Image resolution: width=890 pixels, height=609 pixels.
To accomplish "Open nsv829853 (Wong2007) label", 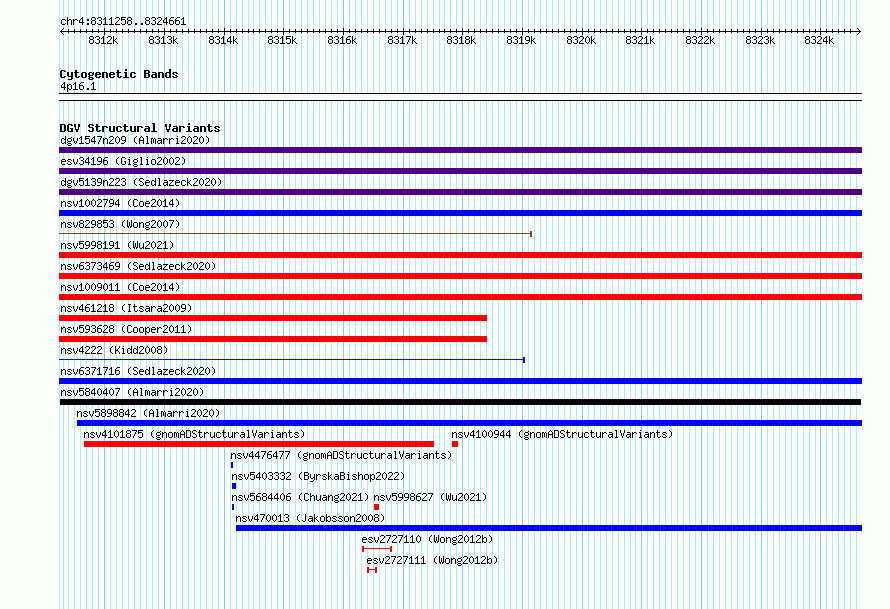I will [120, 224].
